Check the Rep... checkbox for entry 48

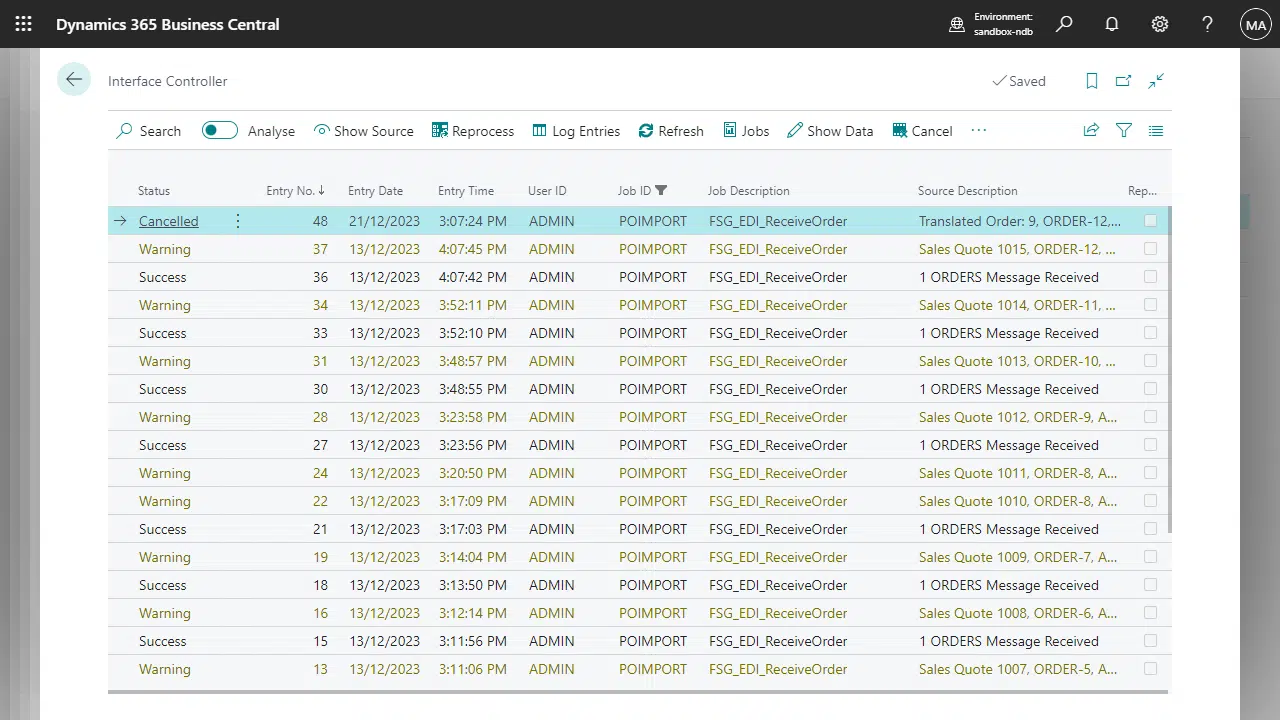pyautogui.click(x=1150, y=221)
